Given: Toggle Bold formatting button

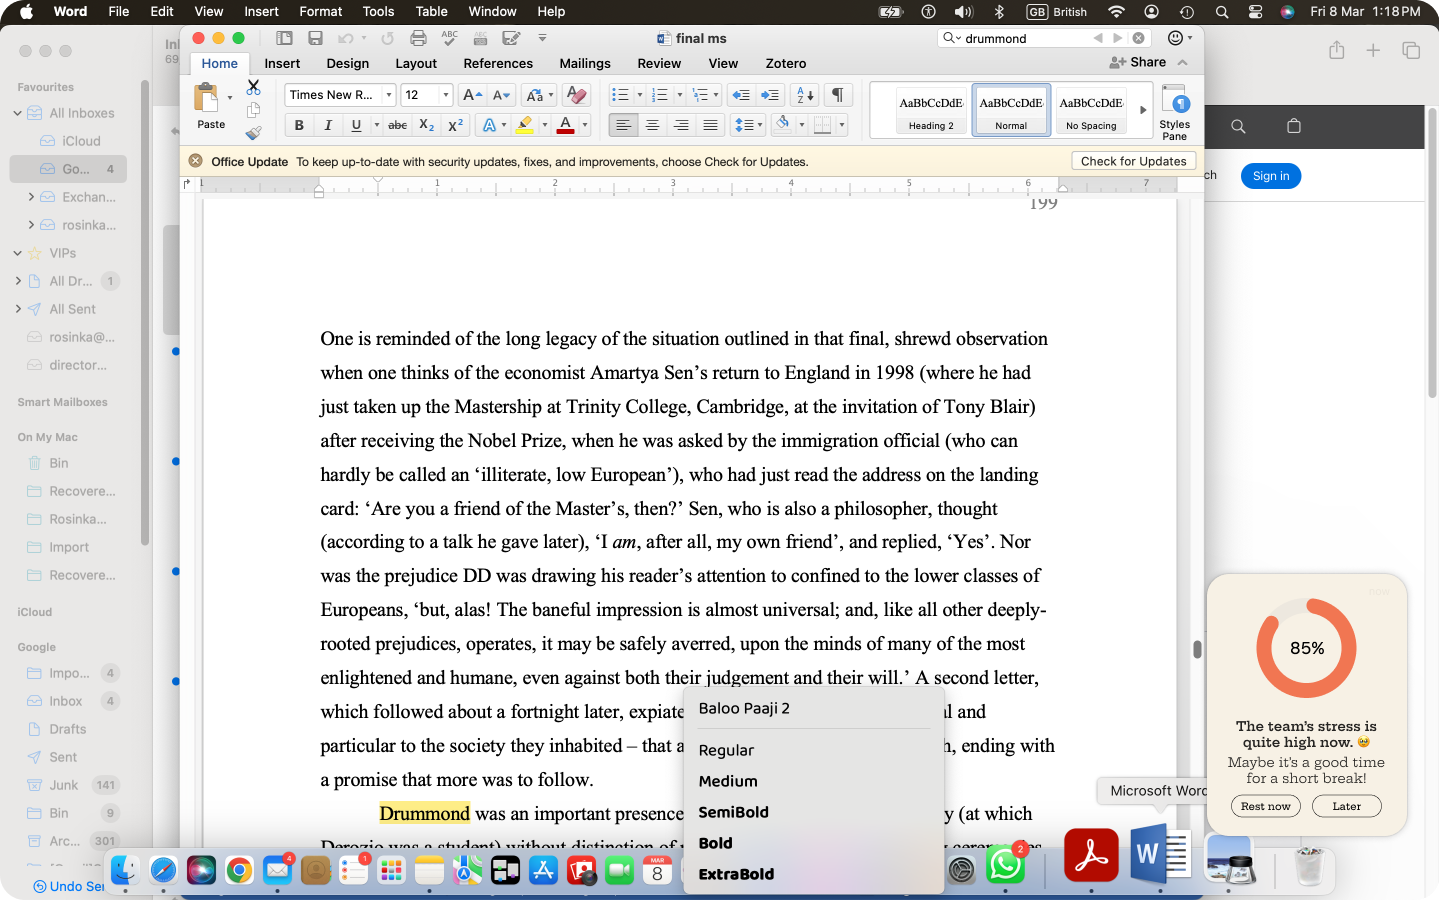Looking at the screenshot, I should tap(299, 125).
